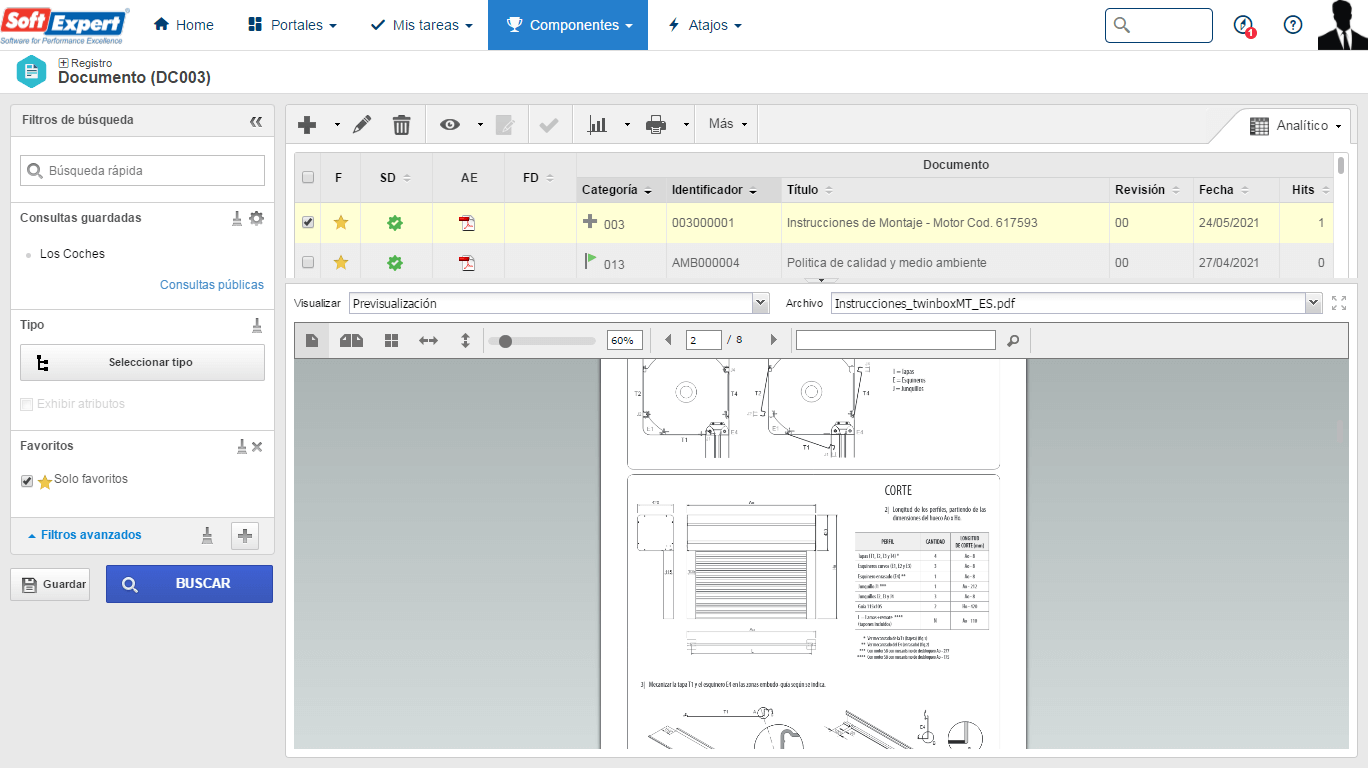Uncheck the Solo favoritos checkbox
The image size is (1368, 768).
pyautogui.click(x=27, y=481)
